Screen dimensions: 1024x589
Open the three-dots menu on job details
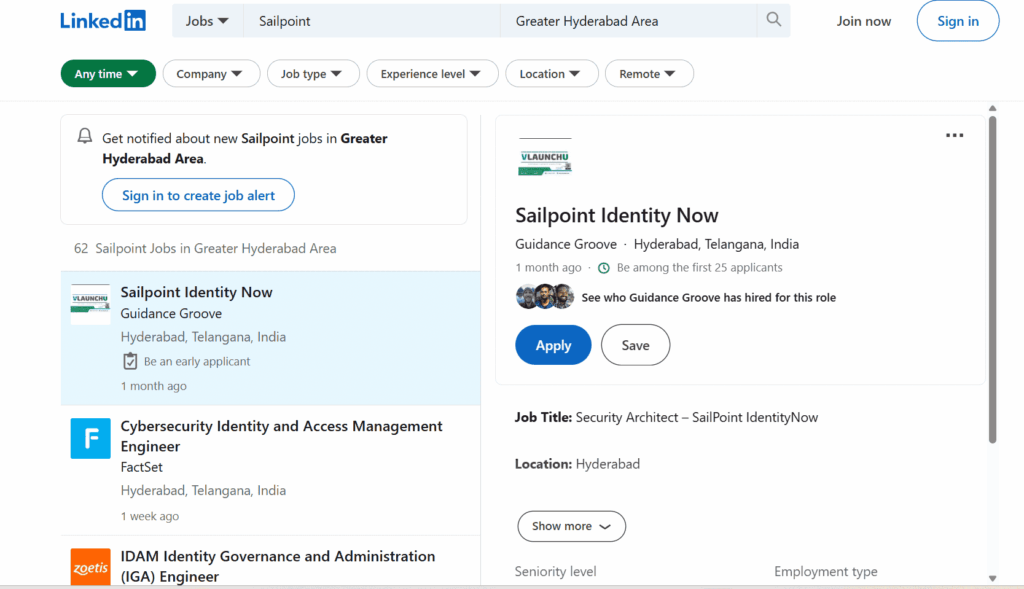(x=954, y=135)
